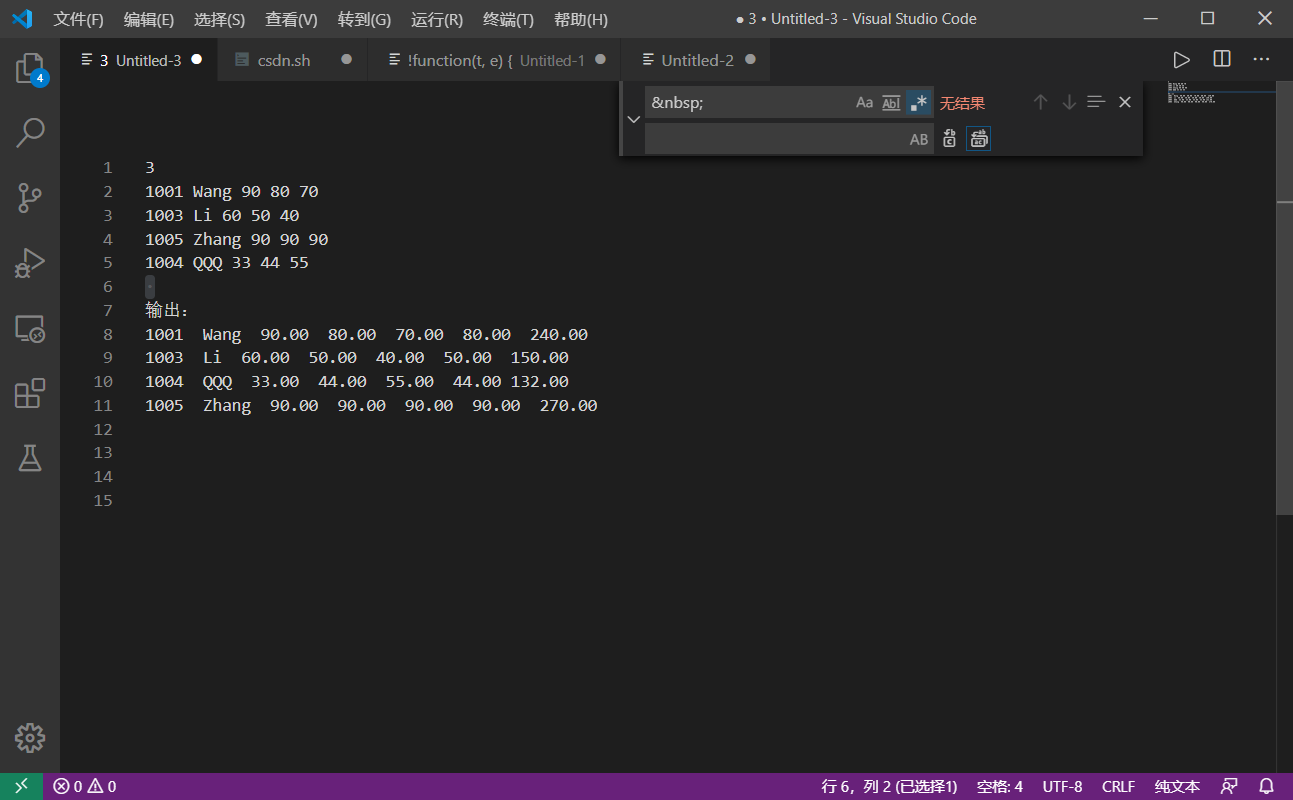Open the 终端(T) menu
Screen dimensions: 1293x800
point(508,19)
